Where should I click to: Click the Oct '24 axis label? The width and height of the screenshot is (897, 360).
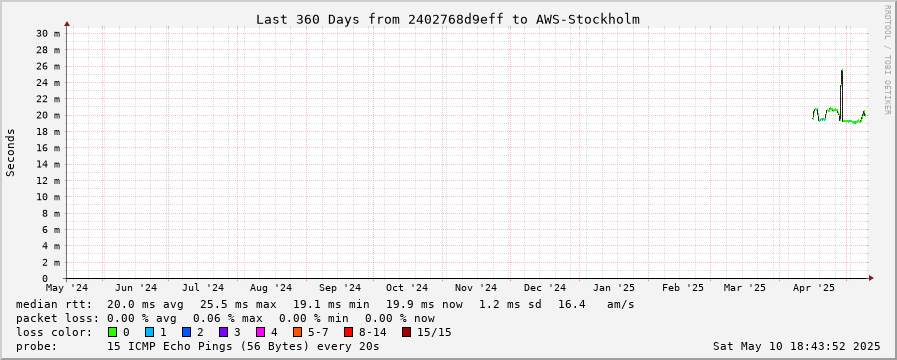407,288
